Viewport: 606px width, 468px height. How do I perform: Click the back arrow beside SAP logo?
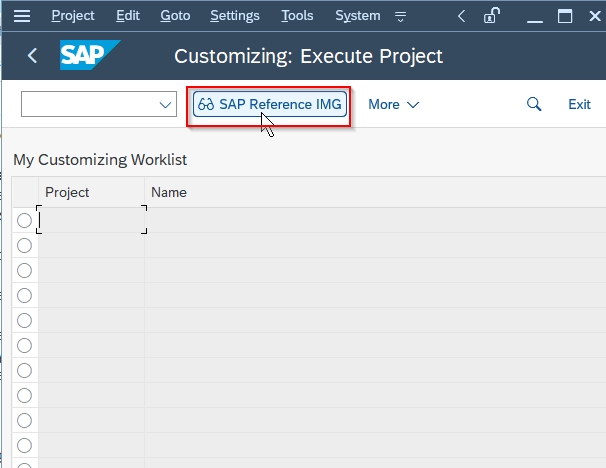[32, 56]
